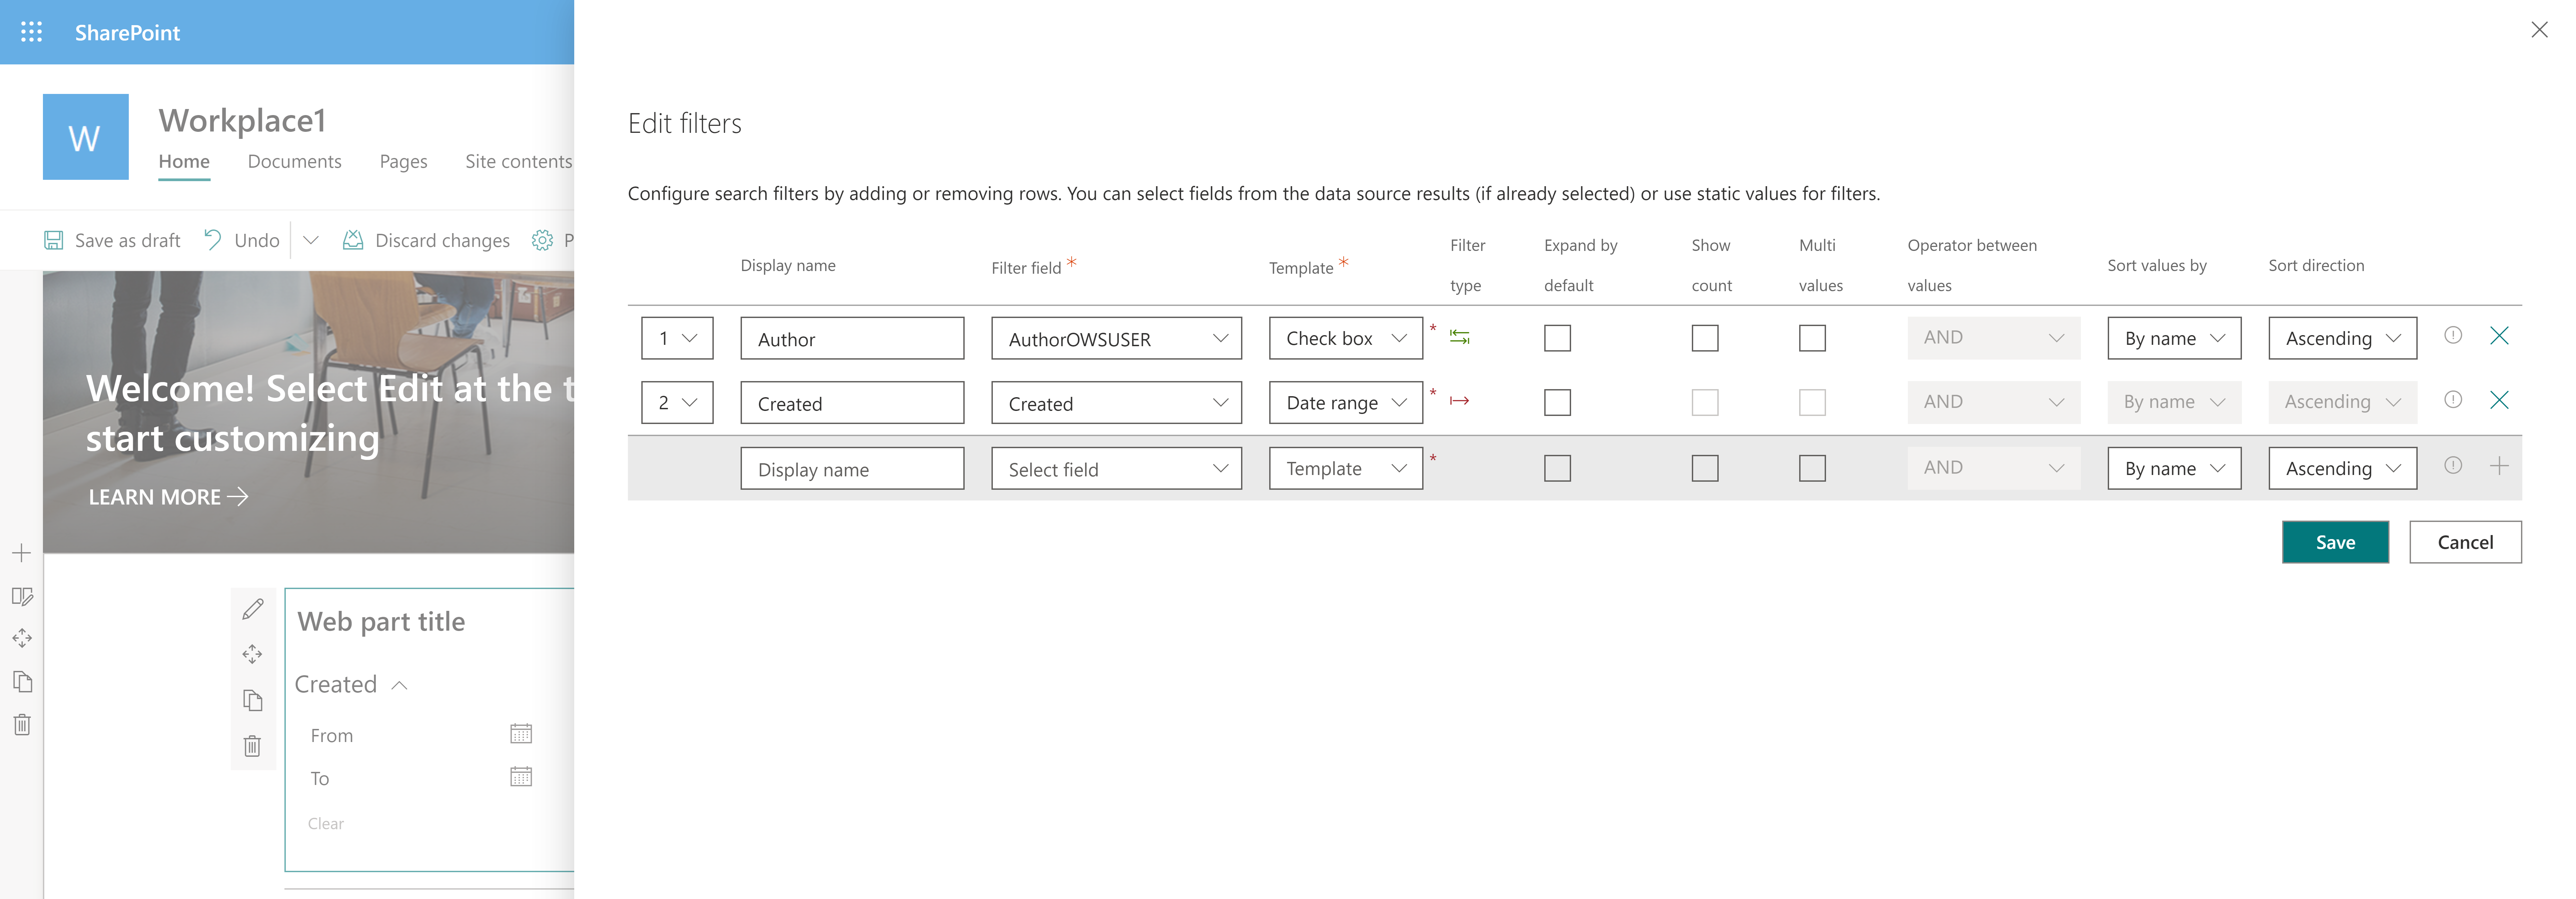Go to the Documents tab
Image resolution: width=2576 pixels, height=899 pixels.
[294, 161]
